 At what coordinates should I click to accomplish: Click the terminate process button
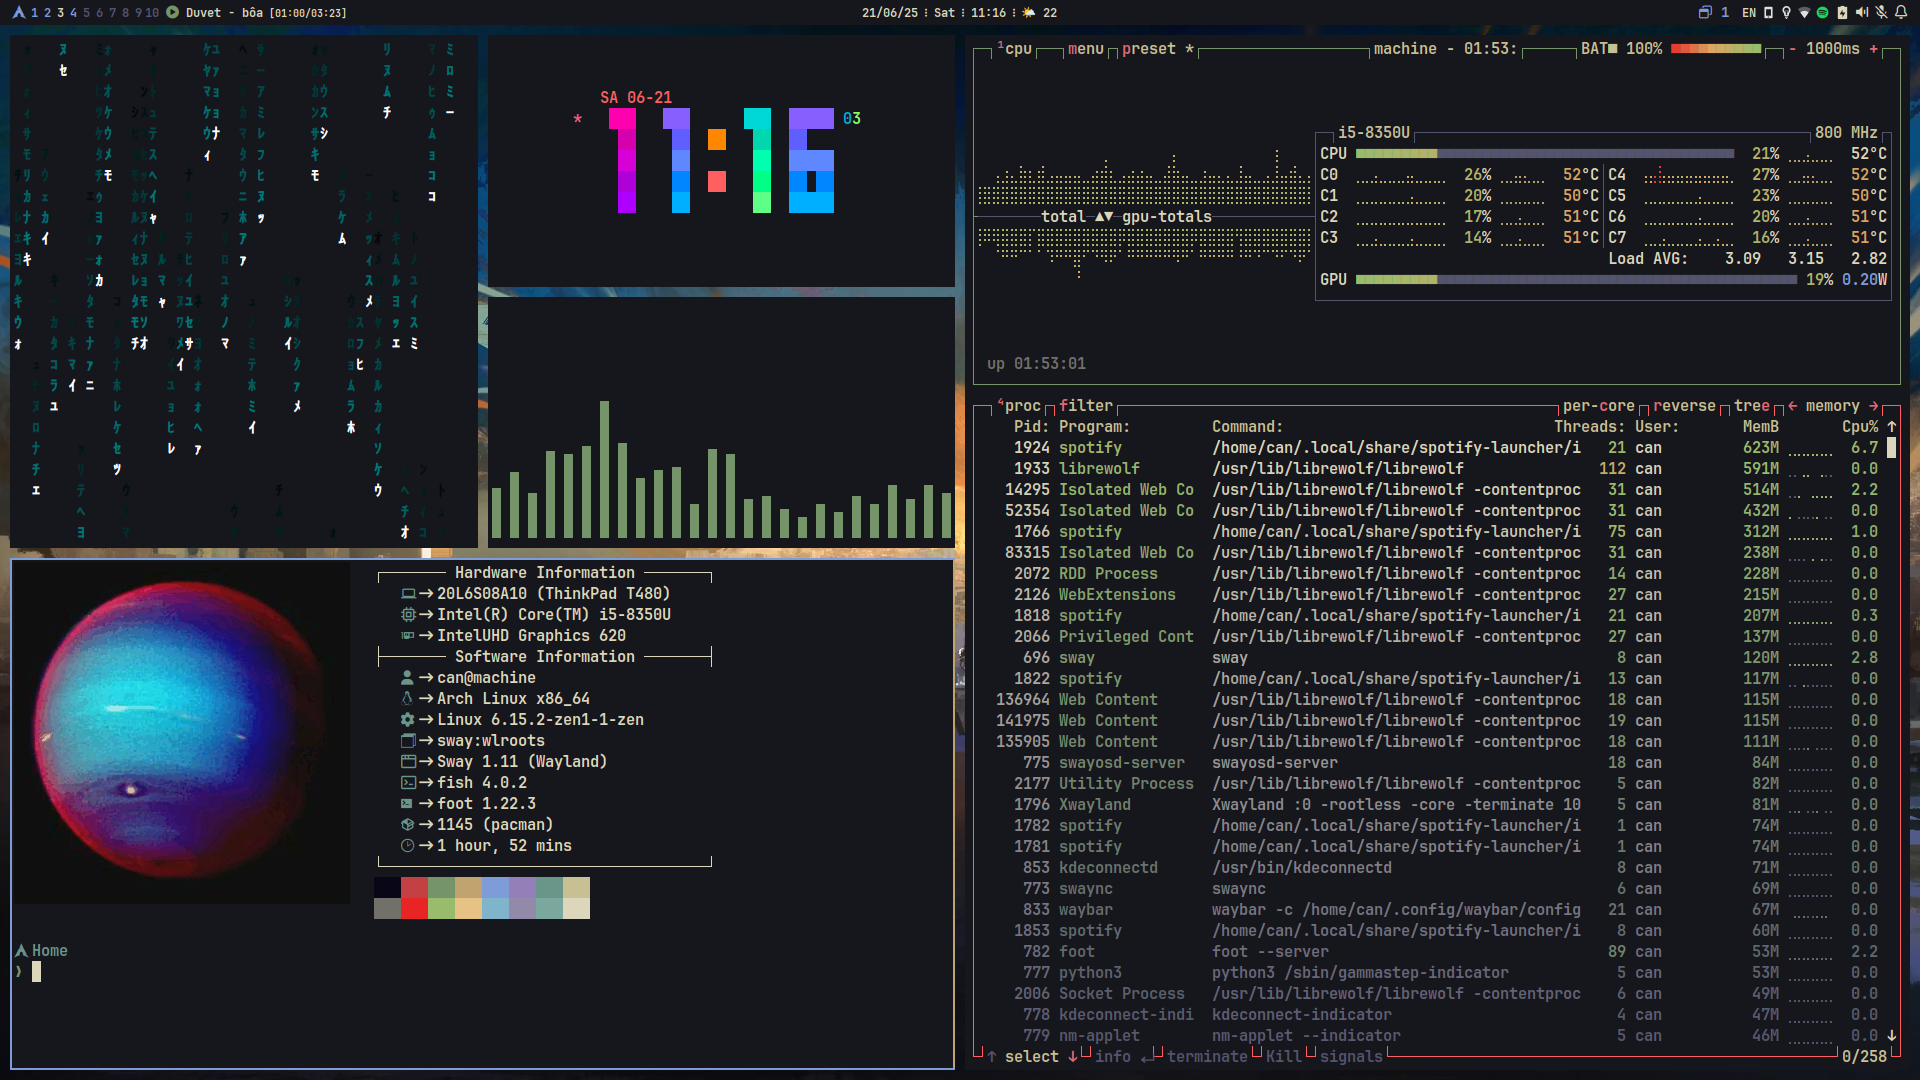(1206, 1057)
